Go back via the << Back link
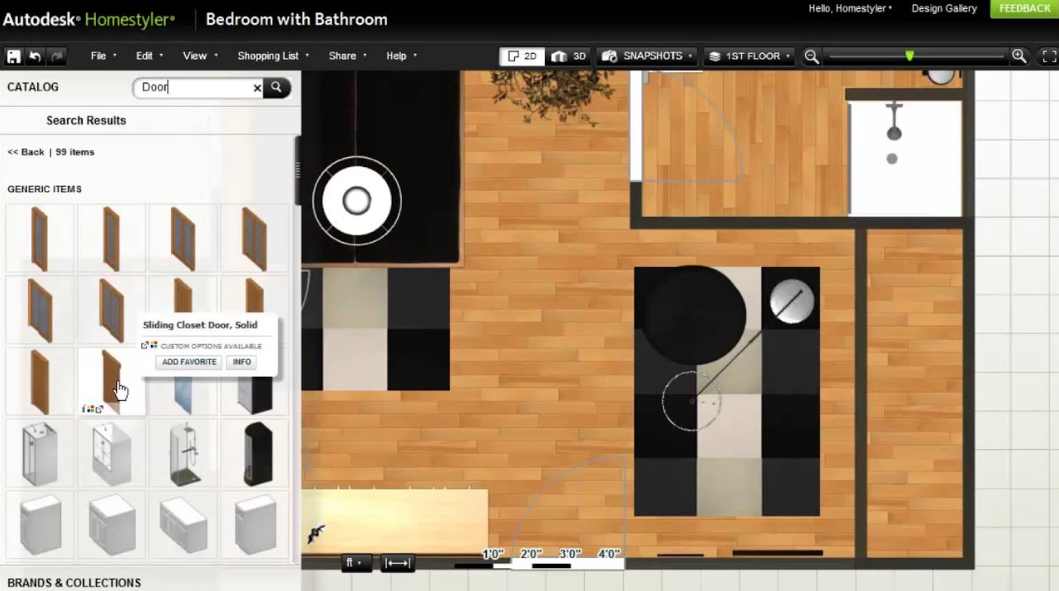This screenshot has height=591, width=1059. [26, 152]
